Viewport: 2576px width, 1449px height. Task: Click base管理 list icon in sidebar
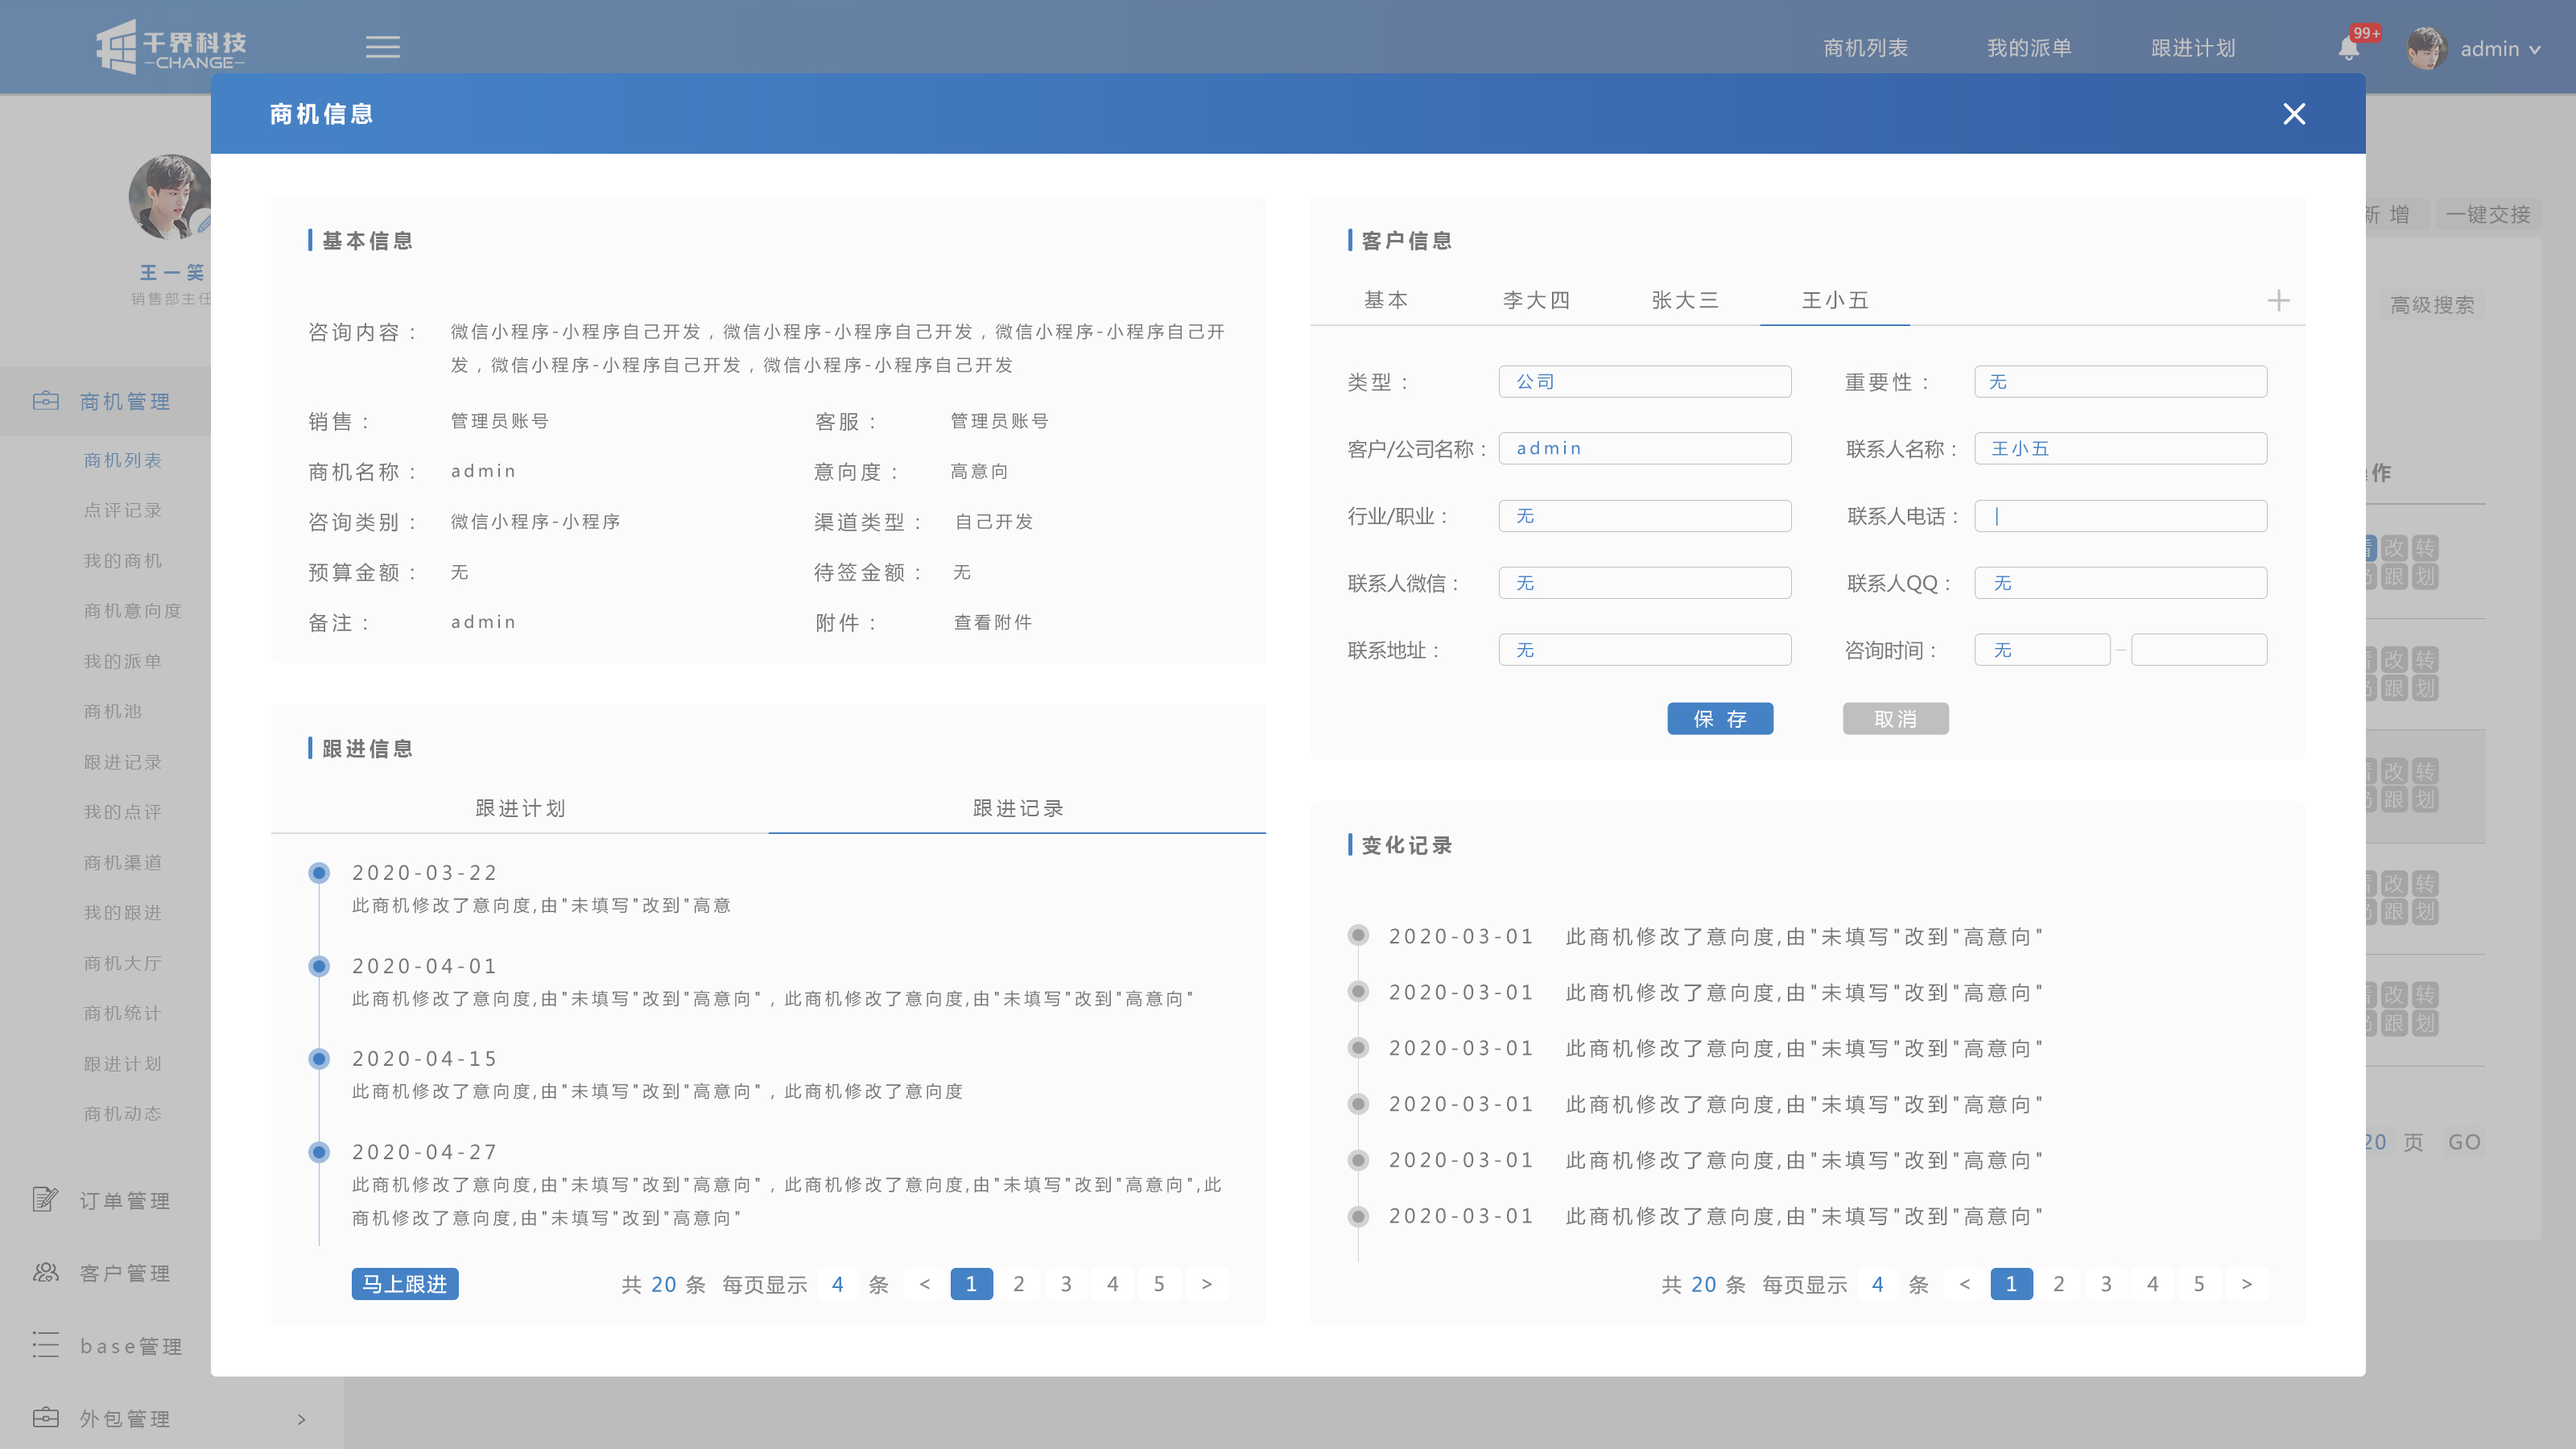[x=46, y=1345]
